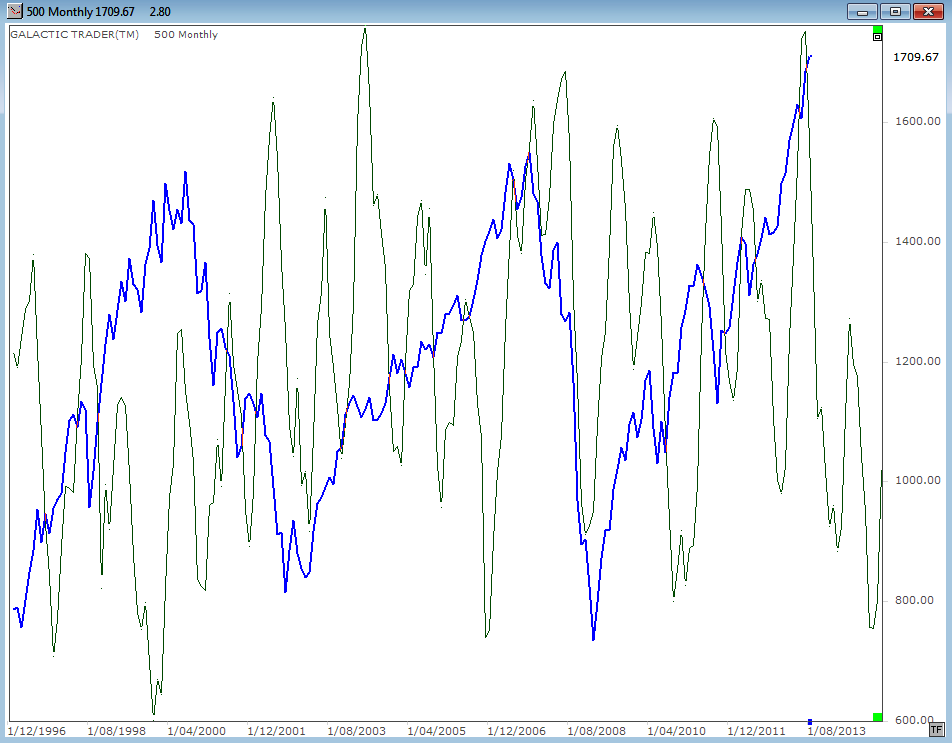Click the 1/04/2005 date axis label
Image resolution: width=952 pixels, height=743 pixels.
tap(437, 731)
